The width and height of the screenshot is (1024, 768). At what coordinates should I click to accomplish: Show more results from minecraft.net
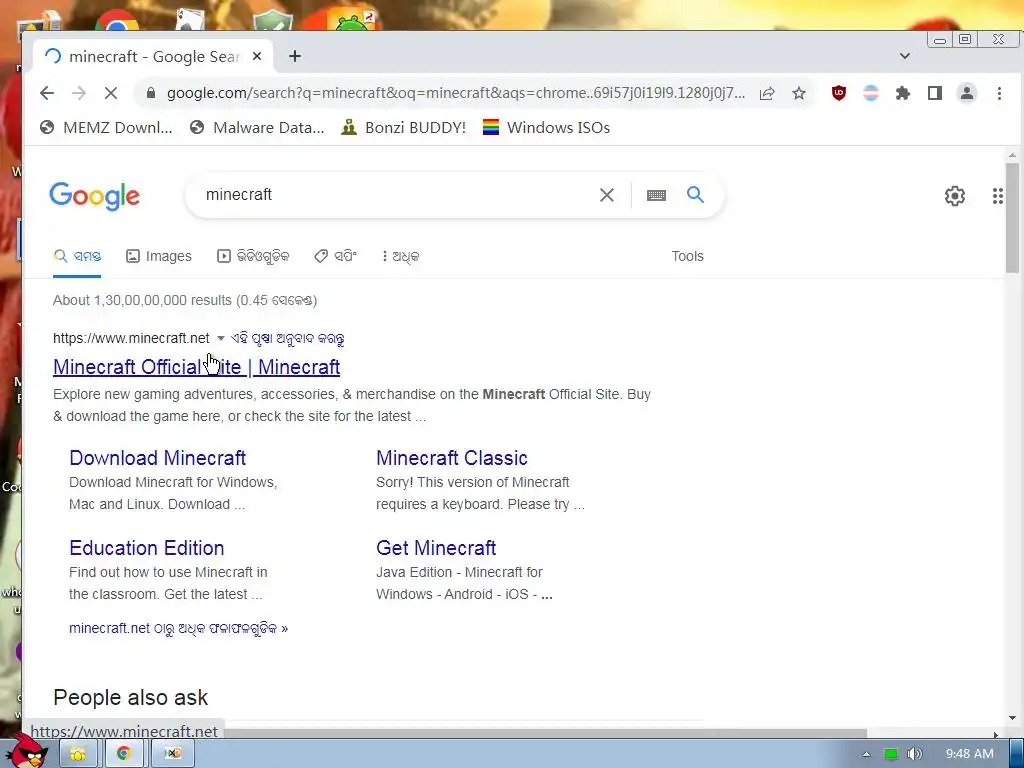tap(178, 628)
